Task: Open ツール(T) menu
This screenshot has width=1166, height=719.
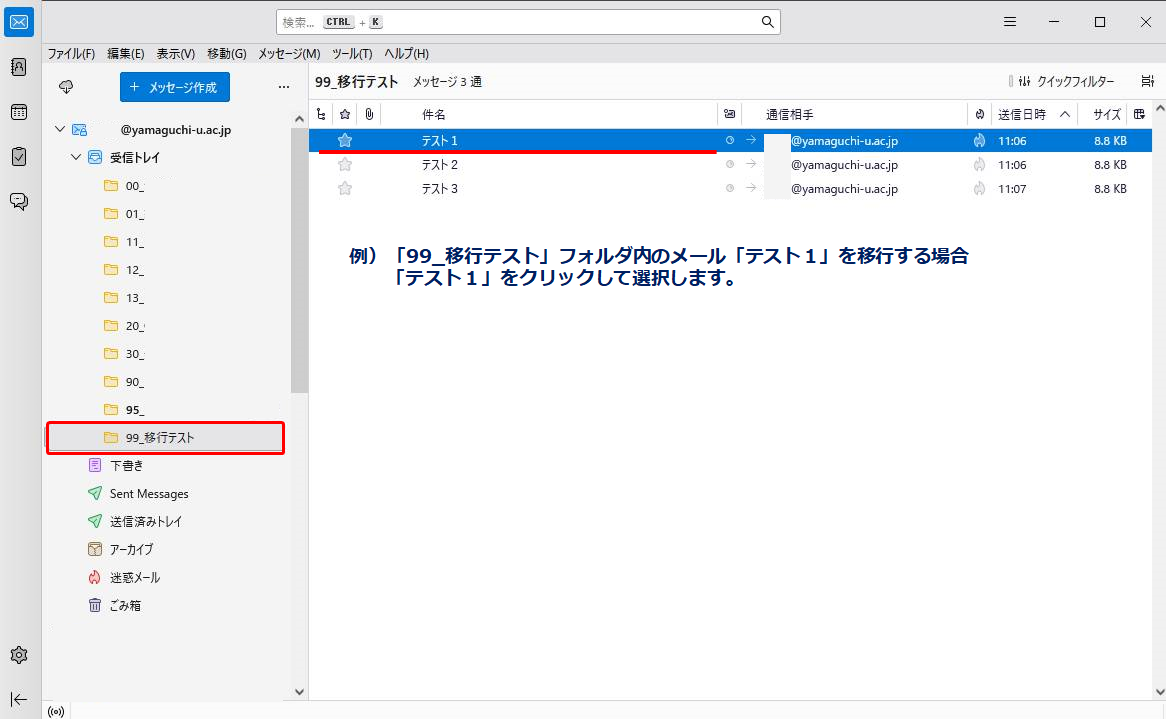Action: pos(352,54)
